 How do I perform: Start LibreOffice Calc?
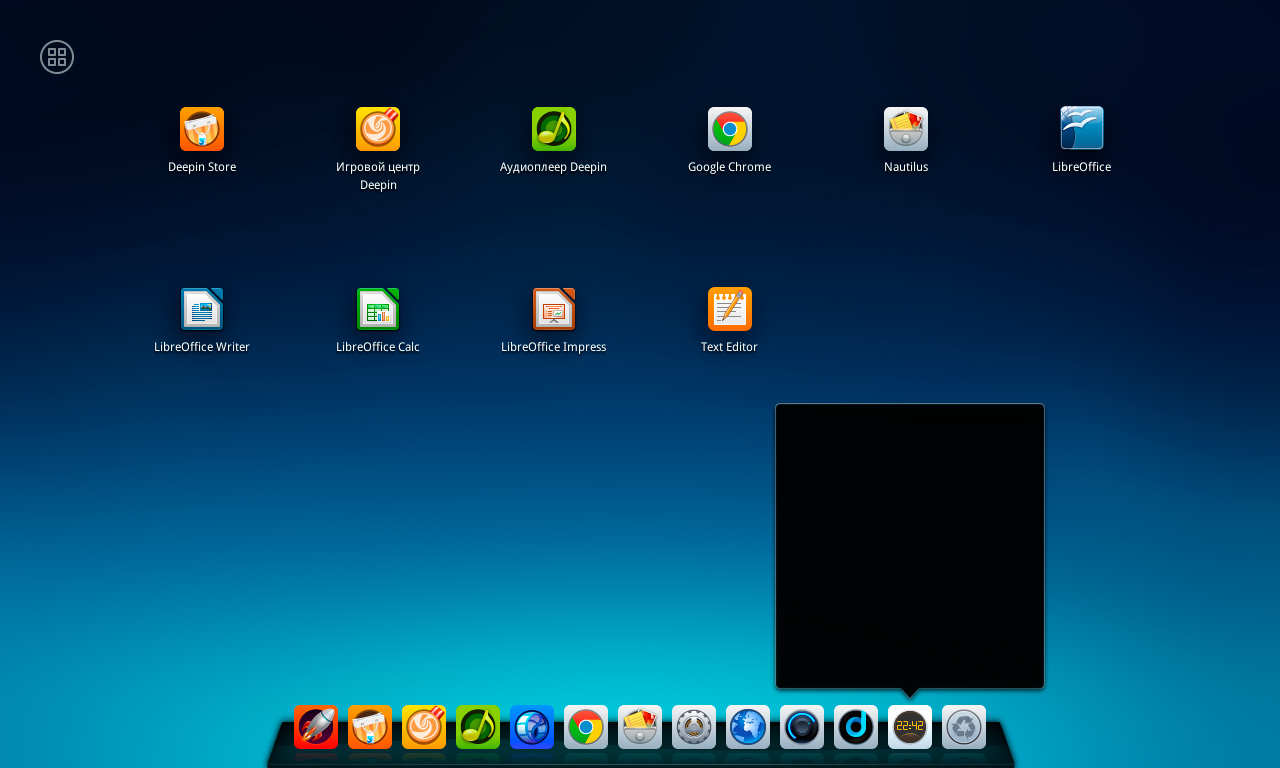coord(378,310)
